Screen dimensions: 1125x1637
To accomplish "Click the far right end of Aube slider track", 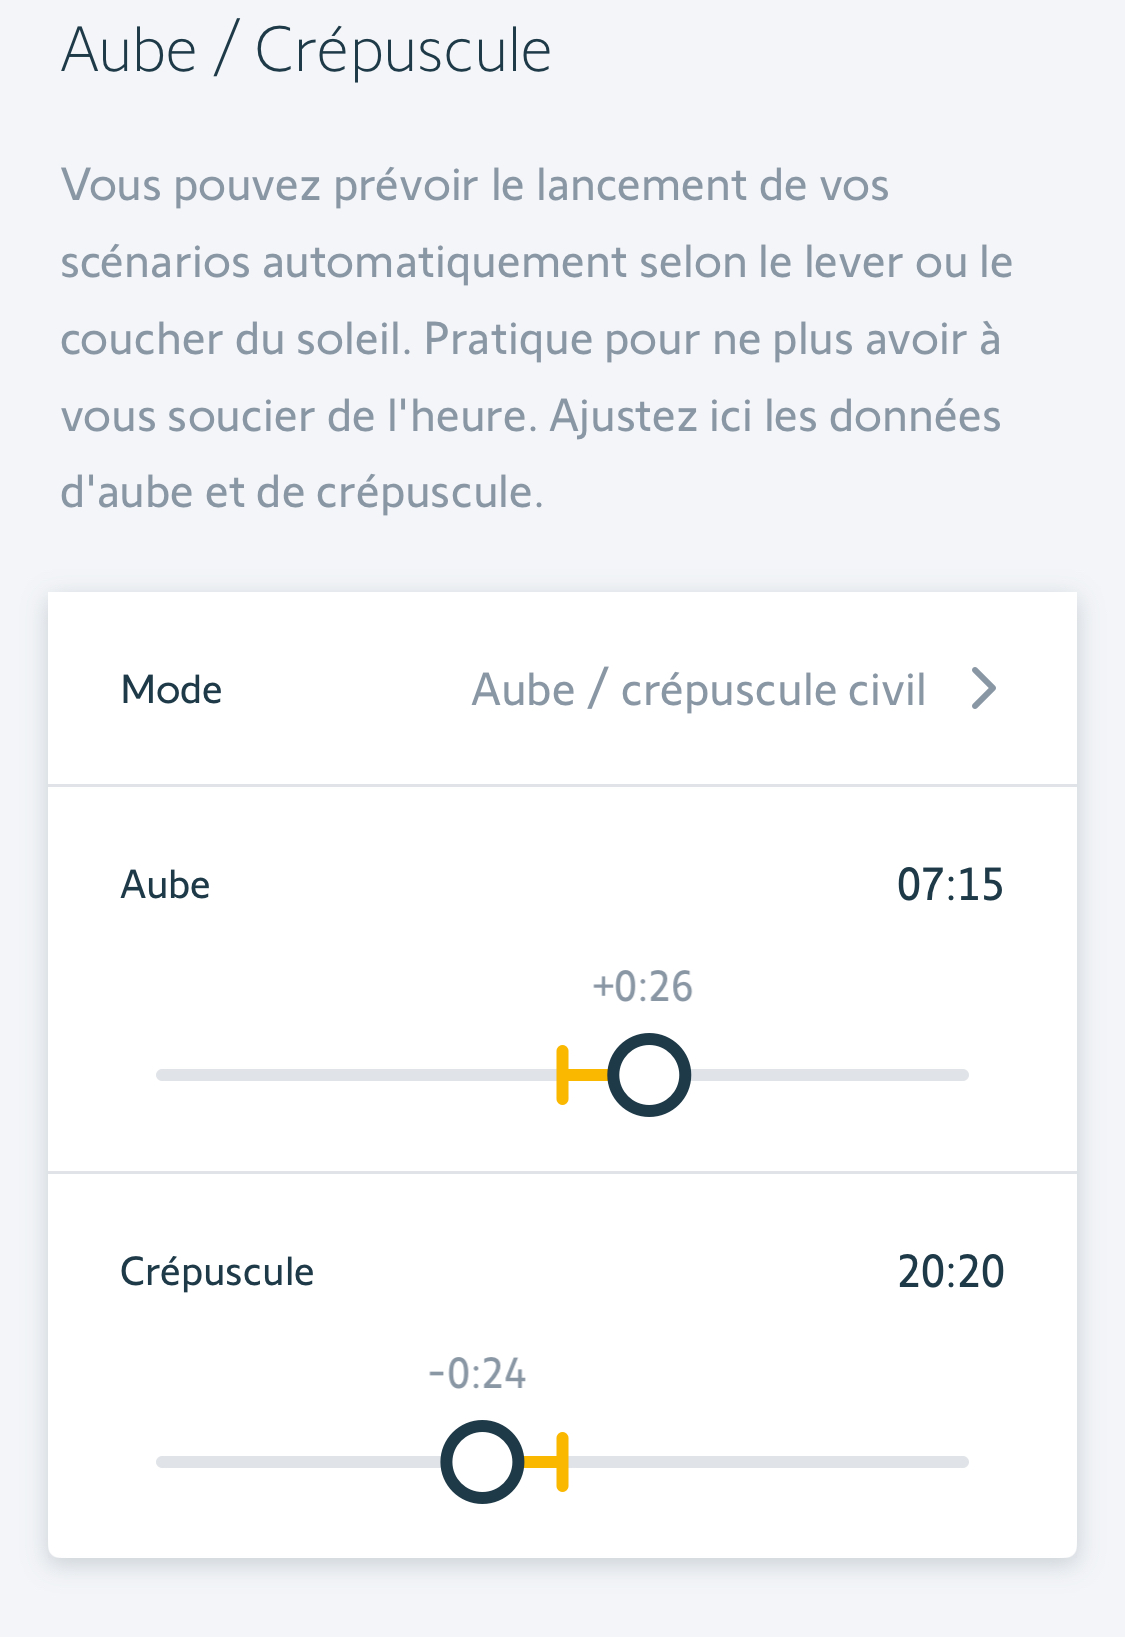I will click(962, 1075).
